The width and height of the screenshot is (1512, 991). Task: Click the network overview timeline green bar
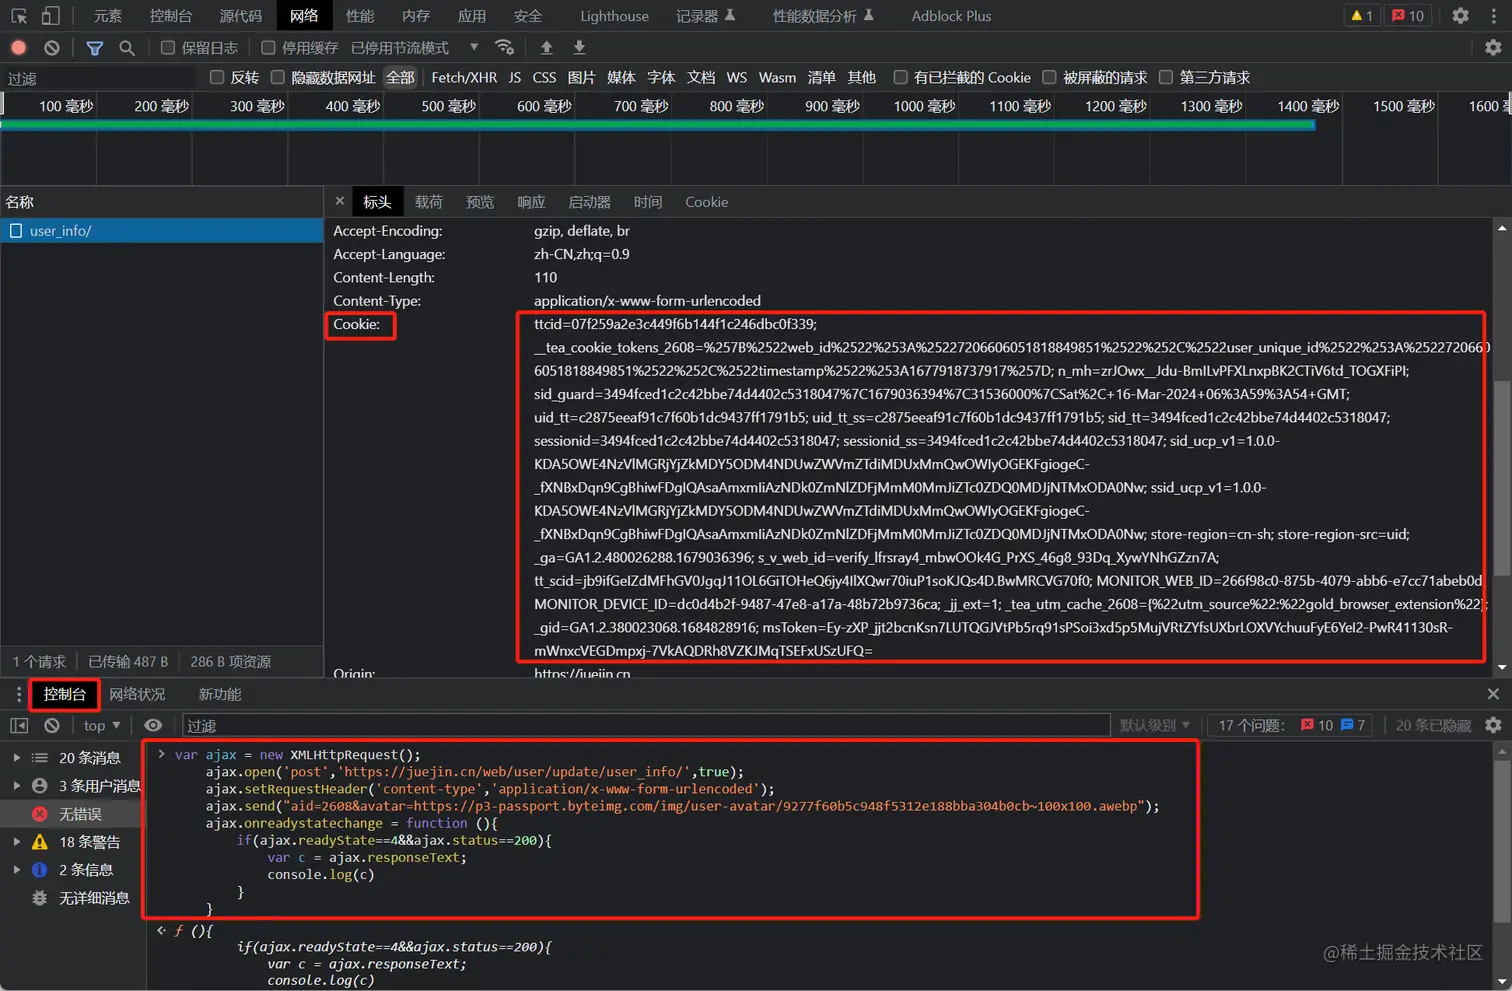click(x=657, y=125)
